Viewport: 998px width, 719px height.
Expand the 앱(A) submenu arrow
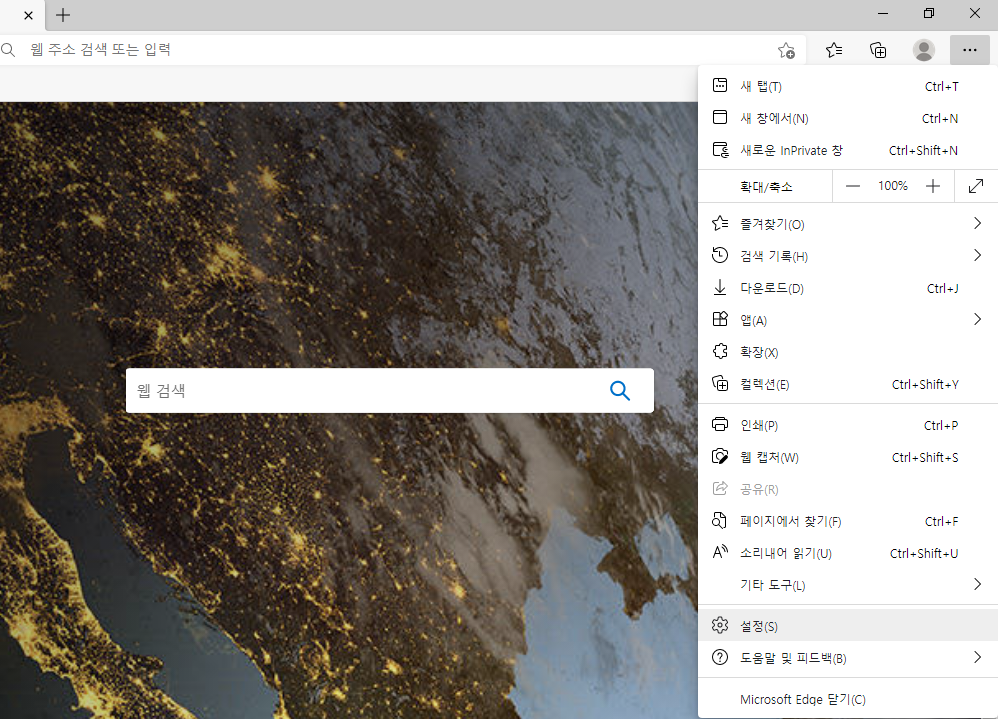(978, 319)
